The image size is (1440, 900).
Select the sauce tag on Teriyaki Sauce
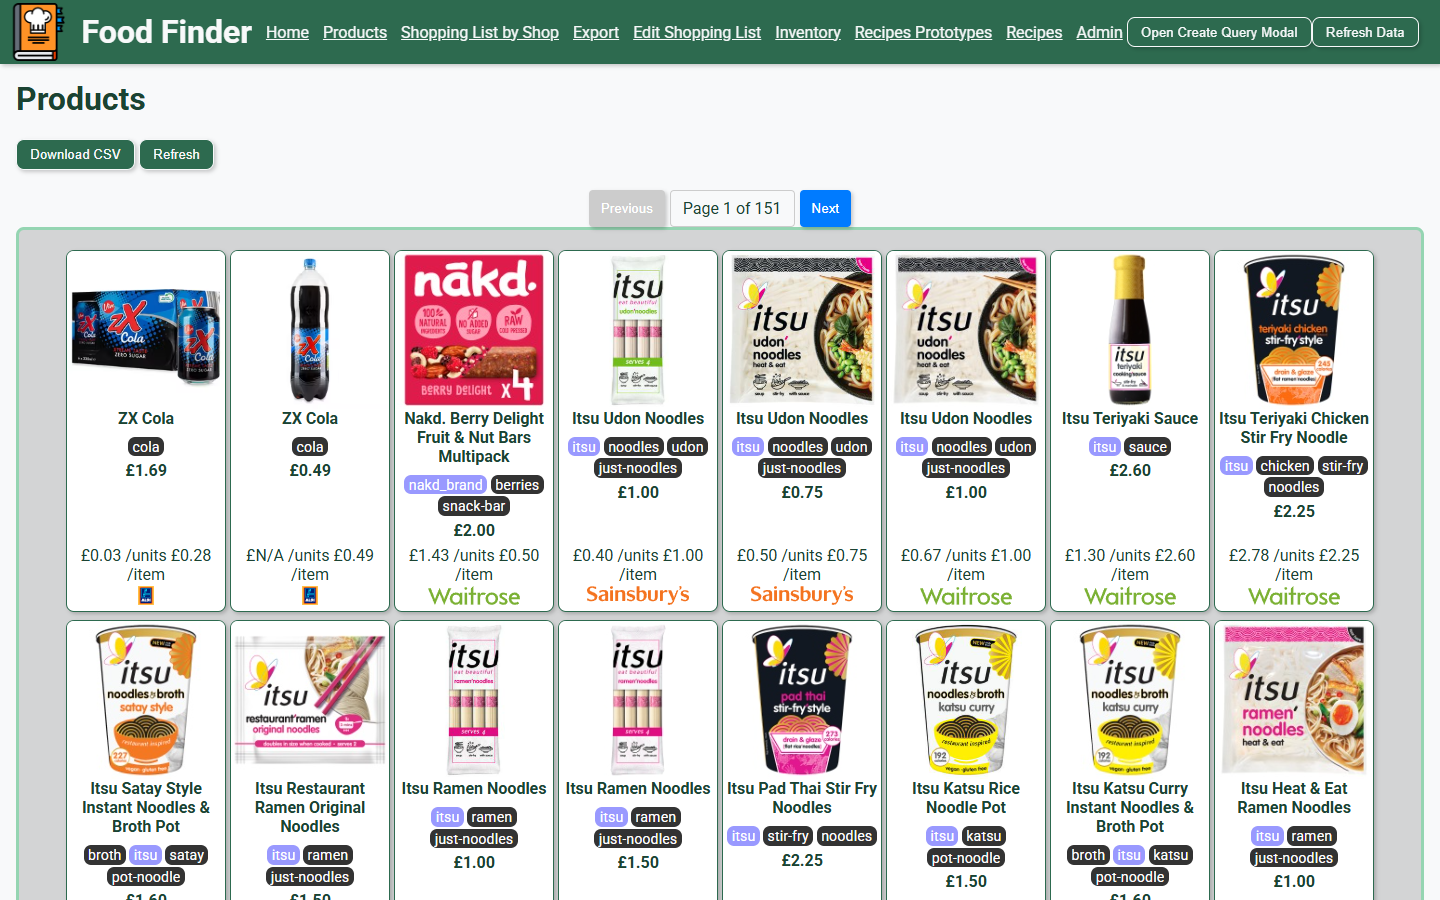(1148, 447)
